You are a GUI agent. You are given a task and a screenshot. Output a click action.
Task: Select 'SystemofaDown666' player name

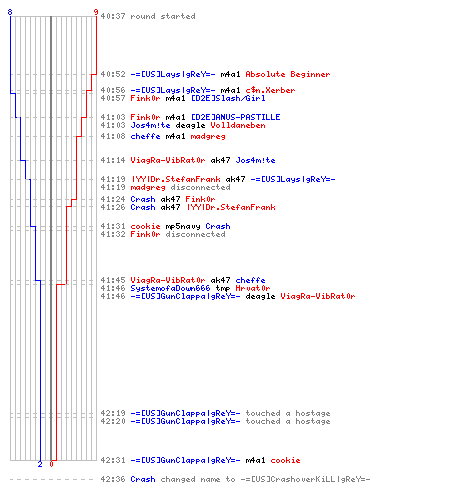(x=170, y=288)
